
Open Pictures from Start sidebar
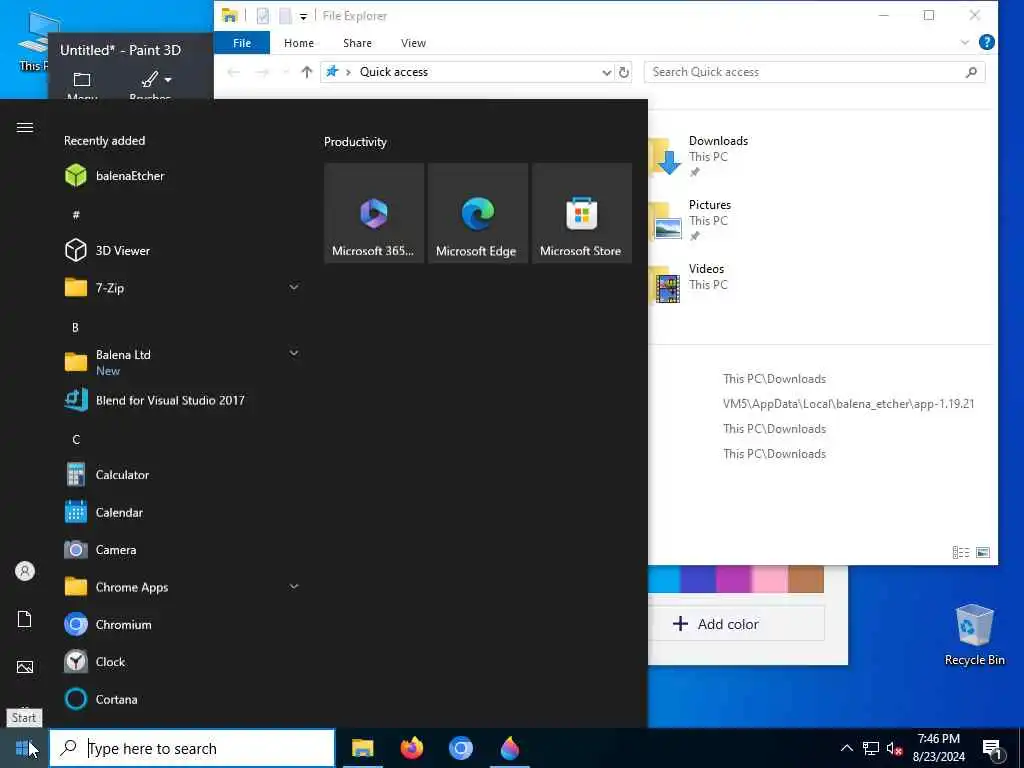click(25, 667)
